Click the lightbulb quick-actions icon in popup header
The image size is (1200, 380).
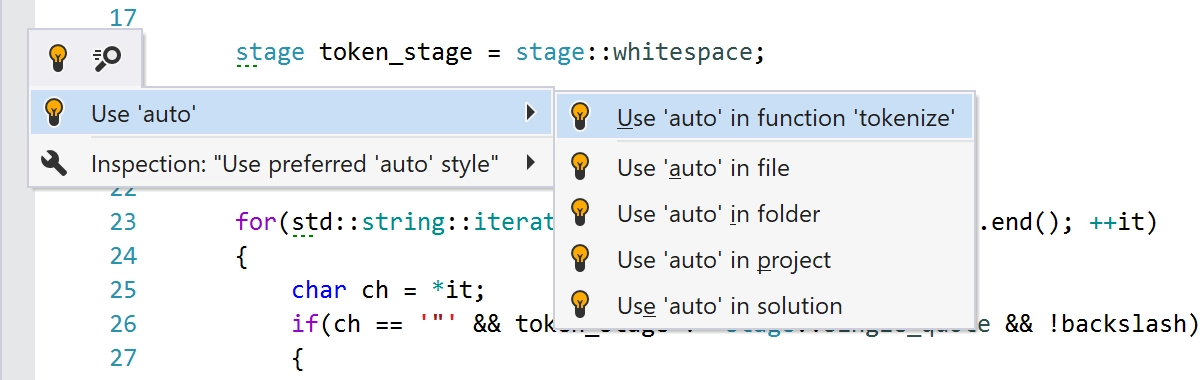[x=58, y=58]
